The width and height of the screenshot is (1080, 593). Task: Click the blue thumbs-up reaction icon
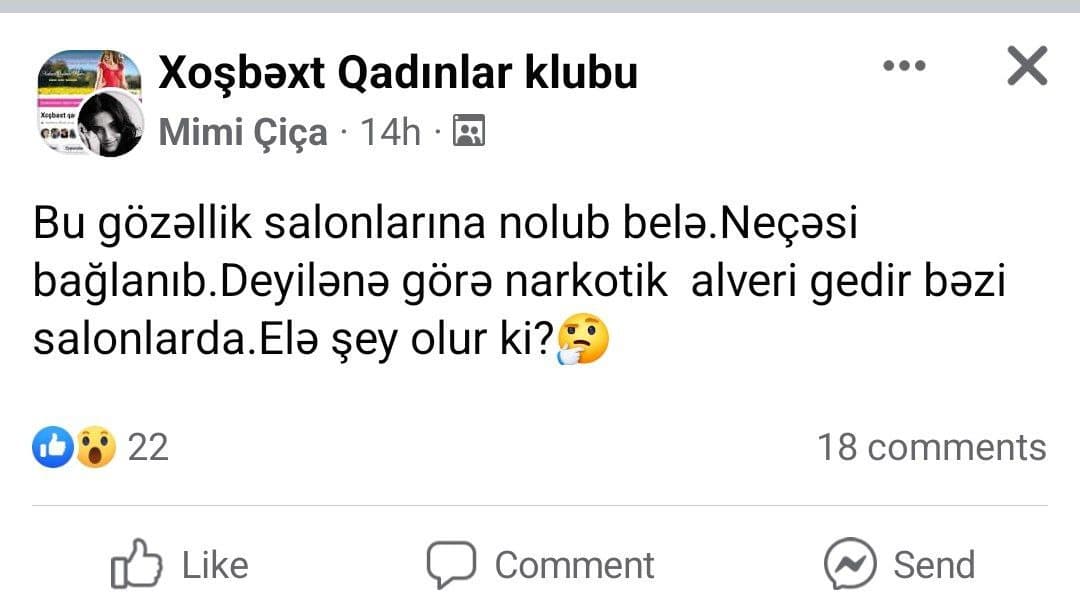[x=53, y=447]
